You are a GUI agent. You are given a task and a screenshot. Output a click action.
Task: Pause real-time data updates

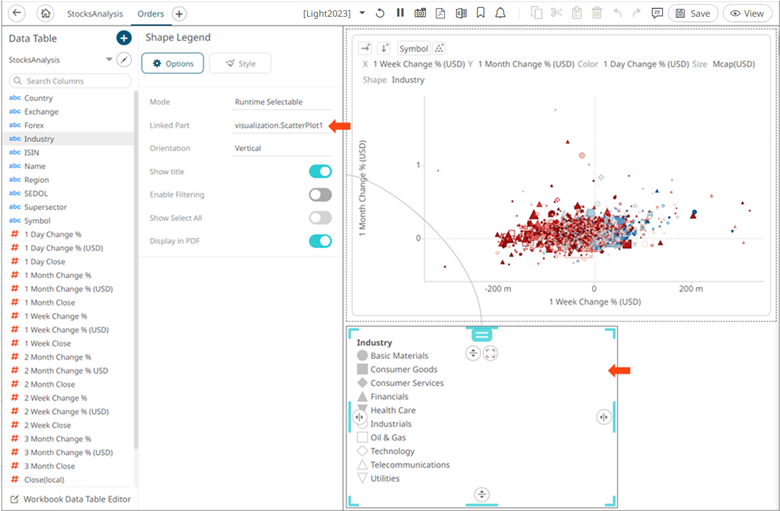400,14
